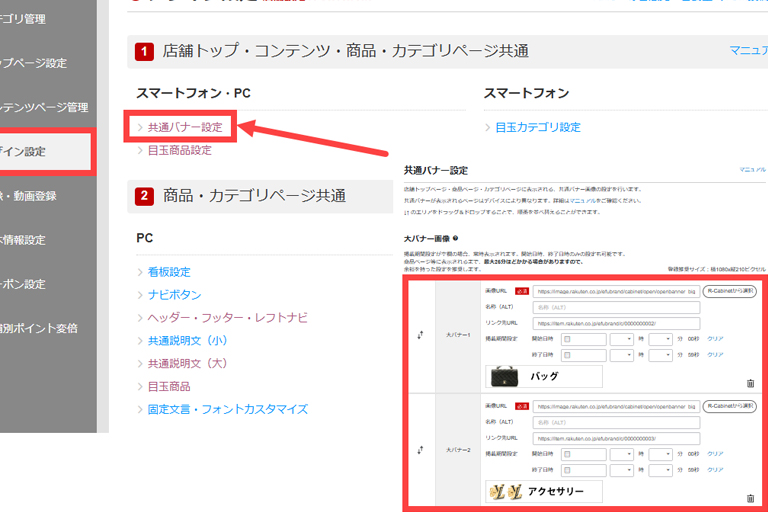Click クリア for 大バナー2 終了日時
Viewport: 768px width, 512px height.
pos(715,470)
